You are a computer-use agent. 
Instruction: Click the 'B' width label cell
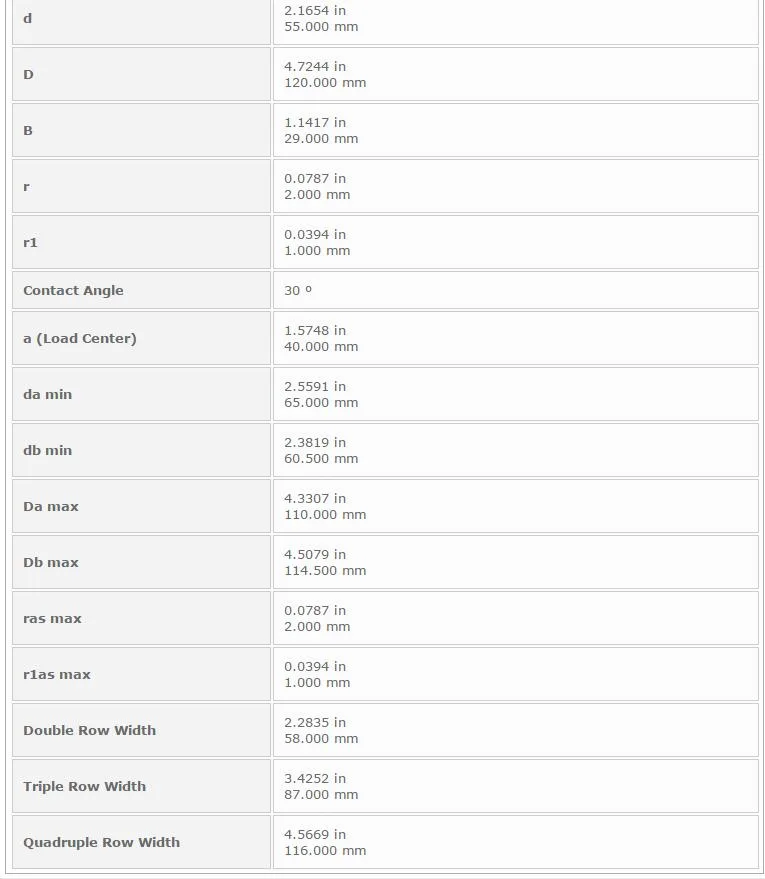point(141,130)
